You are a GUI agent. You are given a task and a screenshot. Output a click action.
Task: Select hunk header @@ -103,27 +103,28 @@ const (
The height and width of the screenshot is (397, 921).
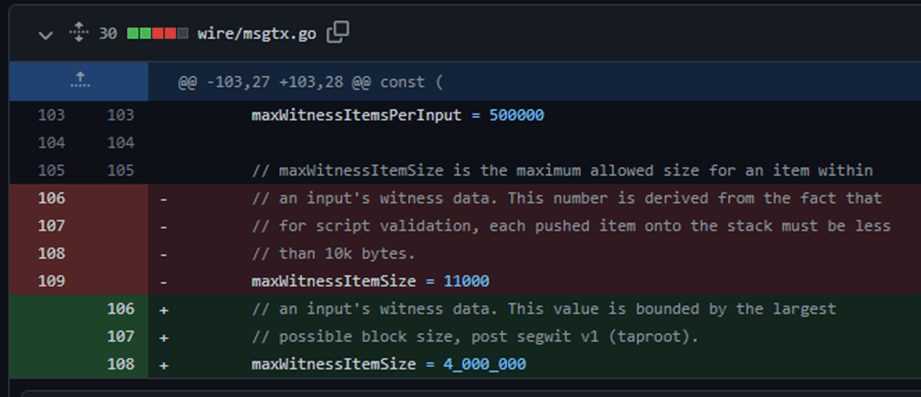tap(310, 82)
